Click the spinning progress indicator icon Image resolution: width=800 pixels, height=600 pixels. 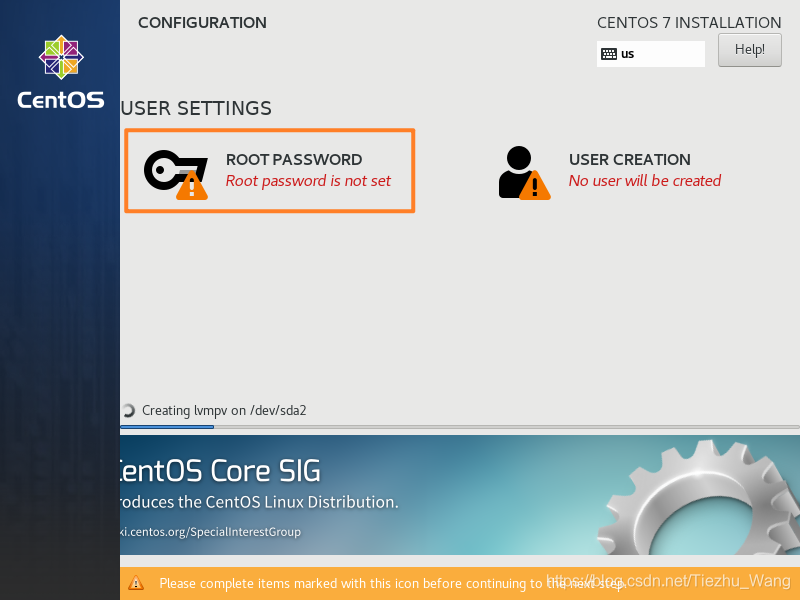click(x=128, y=411)
